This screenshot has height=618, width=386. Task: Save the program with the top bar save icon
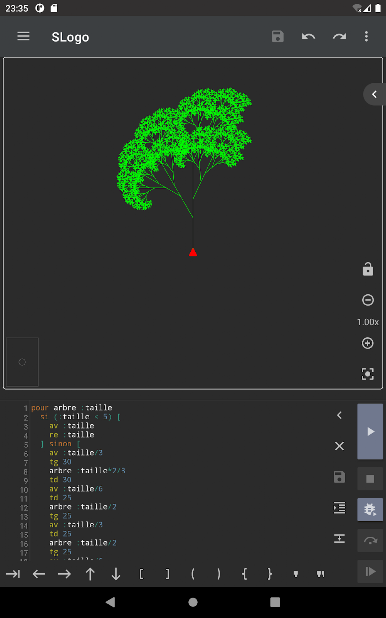pos(278,37)
